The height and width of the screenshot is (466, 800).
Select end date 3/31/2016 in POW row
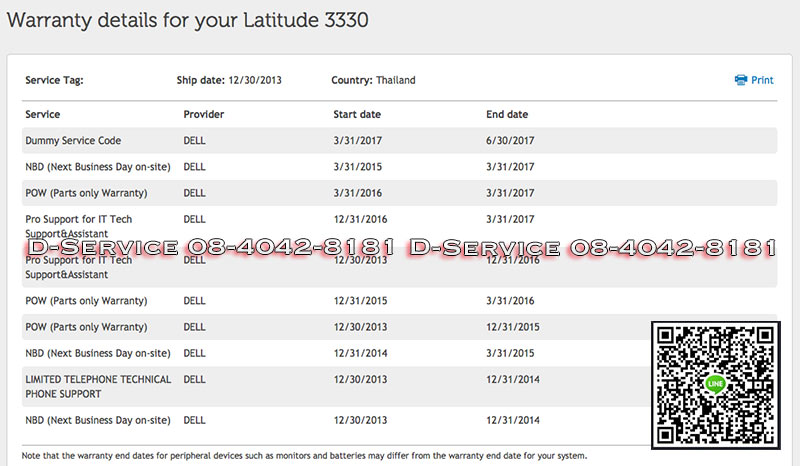[510, 301]
